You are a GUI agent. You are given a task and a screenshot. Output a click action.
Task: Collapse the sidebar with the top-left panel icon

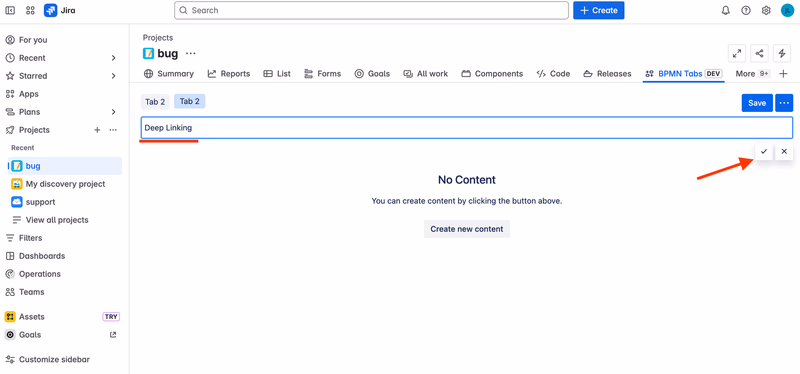[10, 10]
